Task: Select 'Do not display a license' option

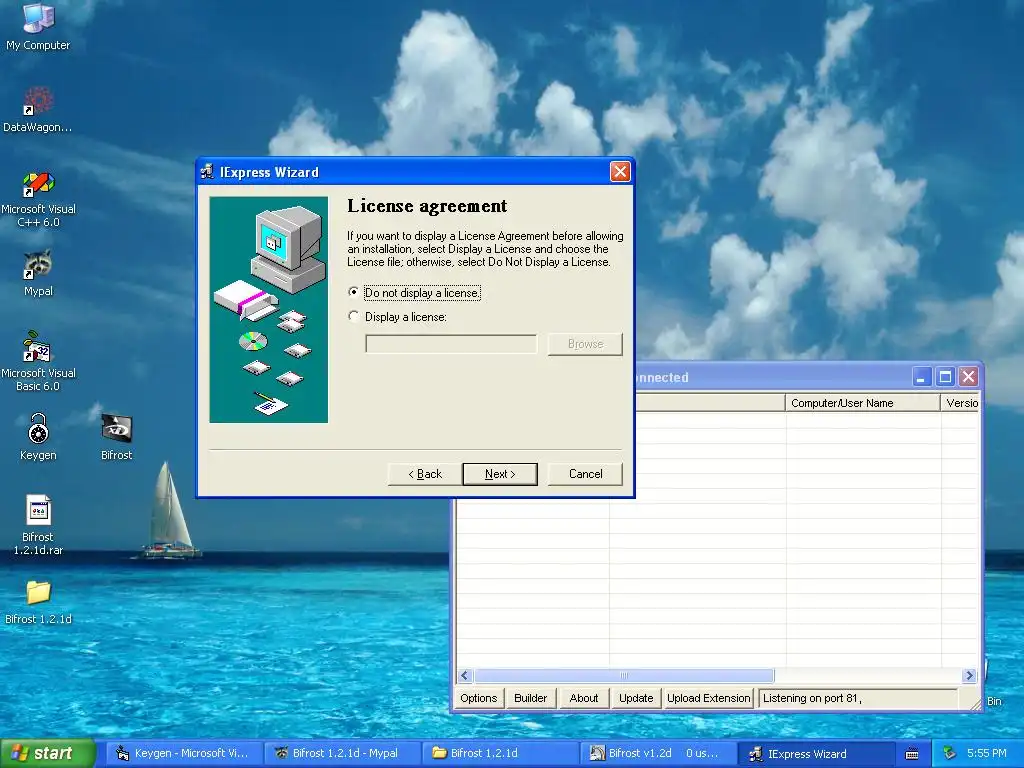Action: coord(353,292)
